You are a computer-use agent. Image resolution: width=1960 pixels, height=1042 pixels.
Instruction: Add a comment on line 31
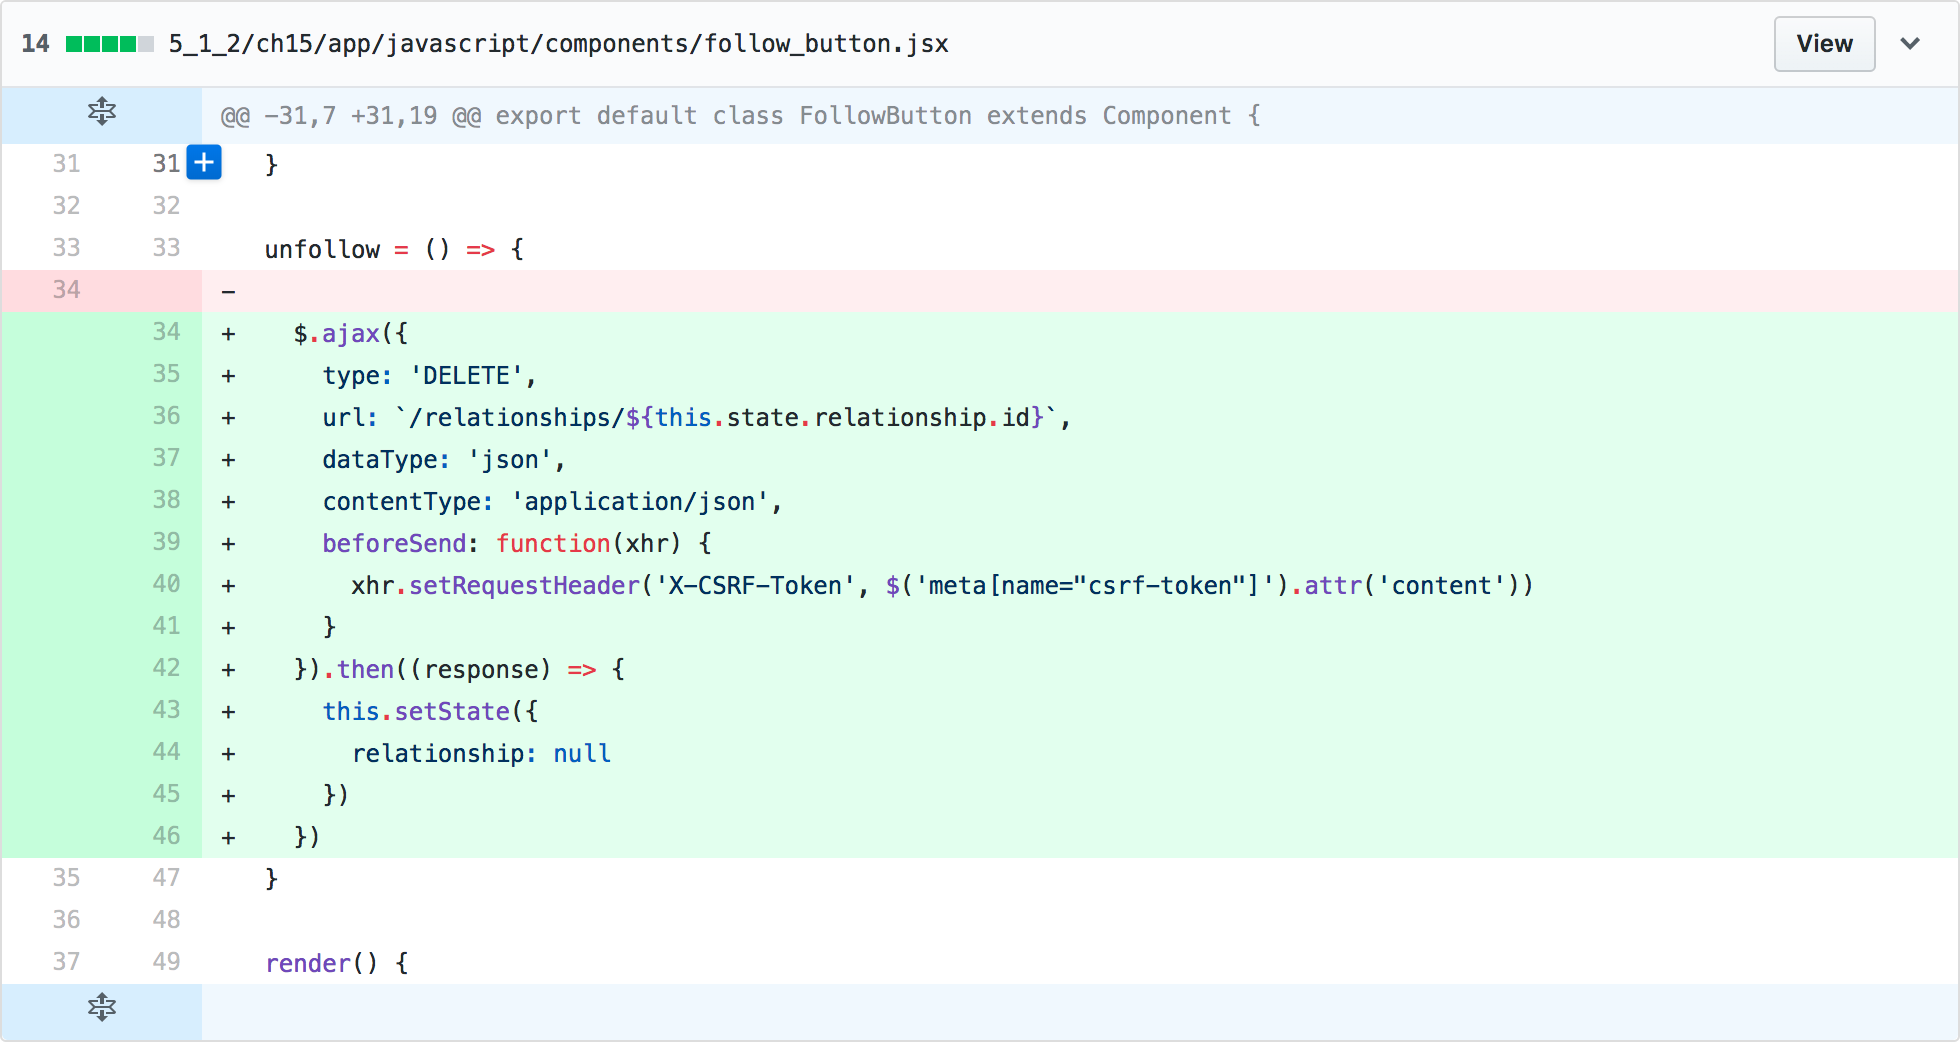pos(204,162)
